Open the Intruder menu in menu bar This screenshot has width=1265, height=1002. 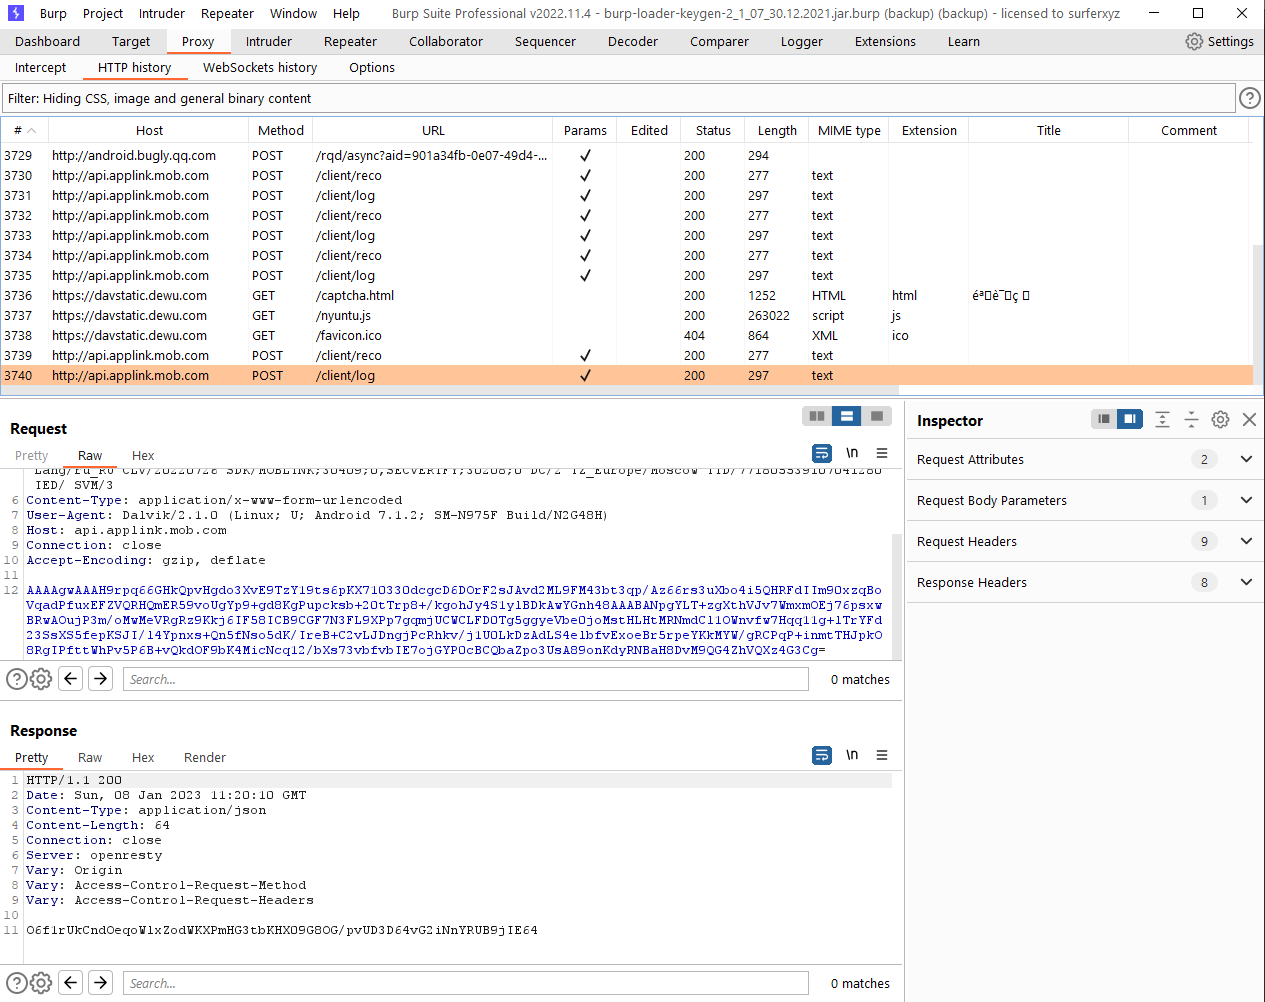[x=162, y=13]
